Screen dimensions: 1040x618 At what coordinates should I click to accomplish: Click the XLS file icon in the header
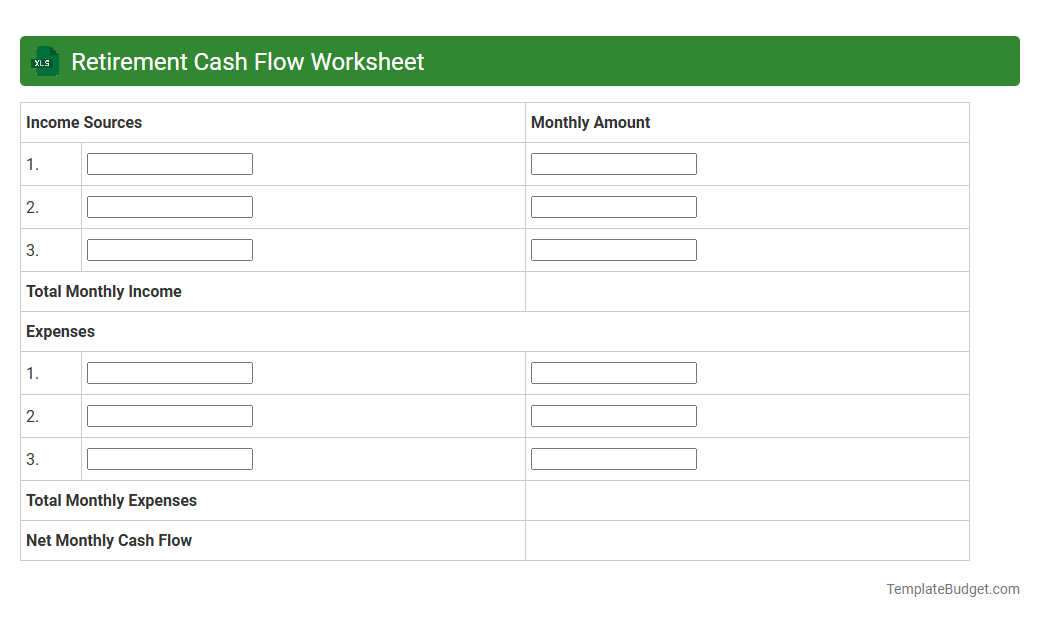point(44,61)
